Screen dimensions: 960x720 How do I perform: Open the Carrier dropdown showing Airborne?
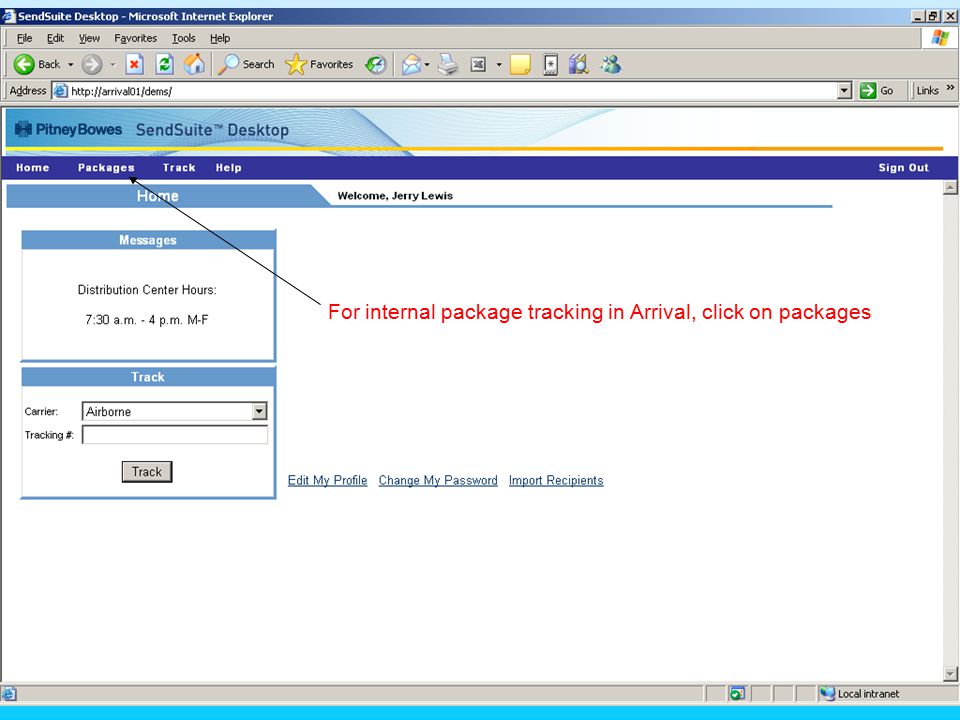[x=260, y=411]
